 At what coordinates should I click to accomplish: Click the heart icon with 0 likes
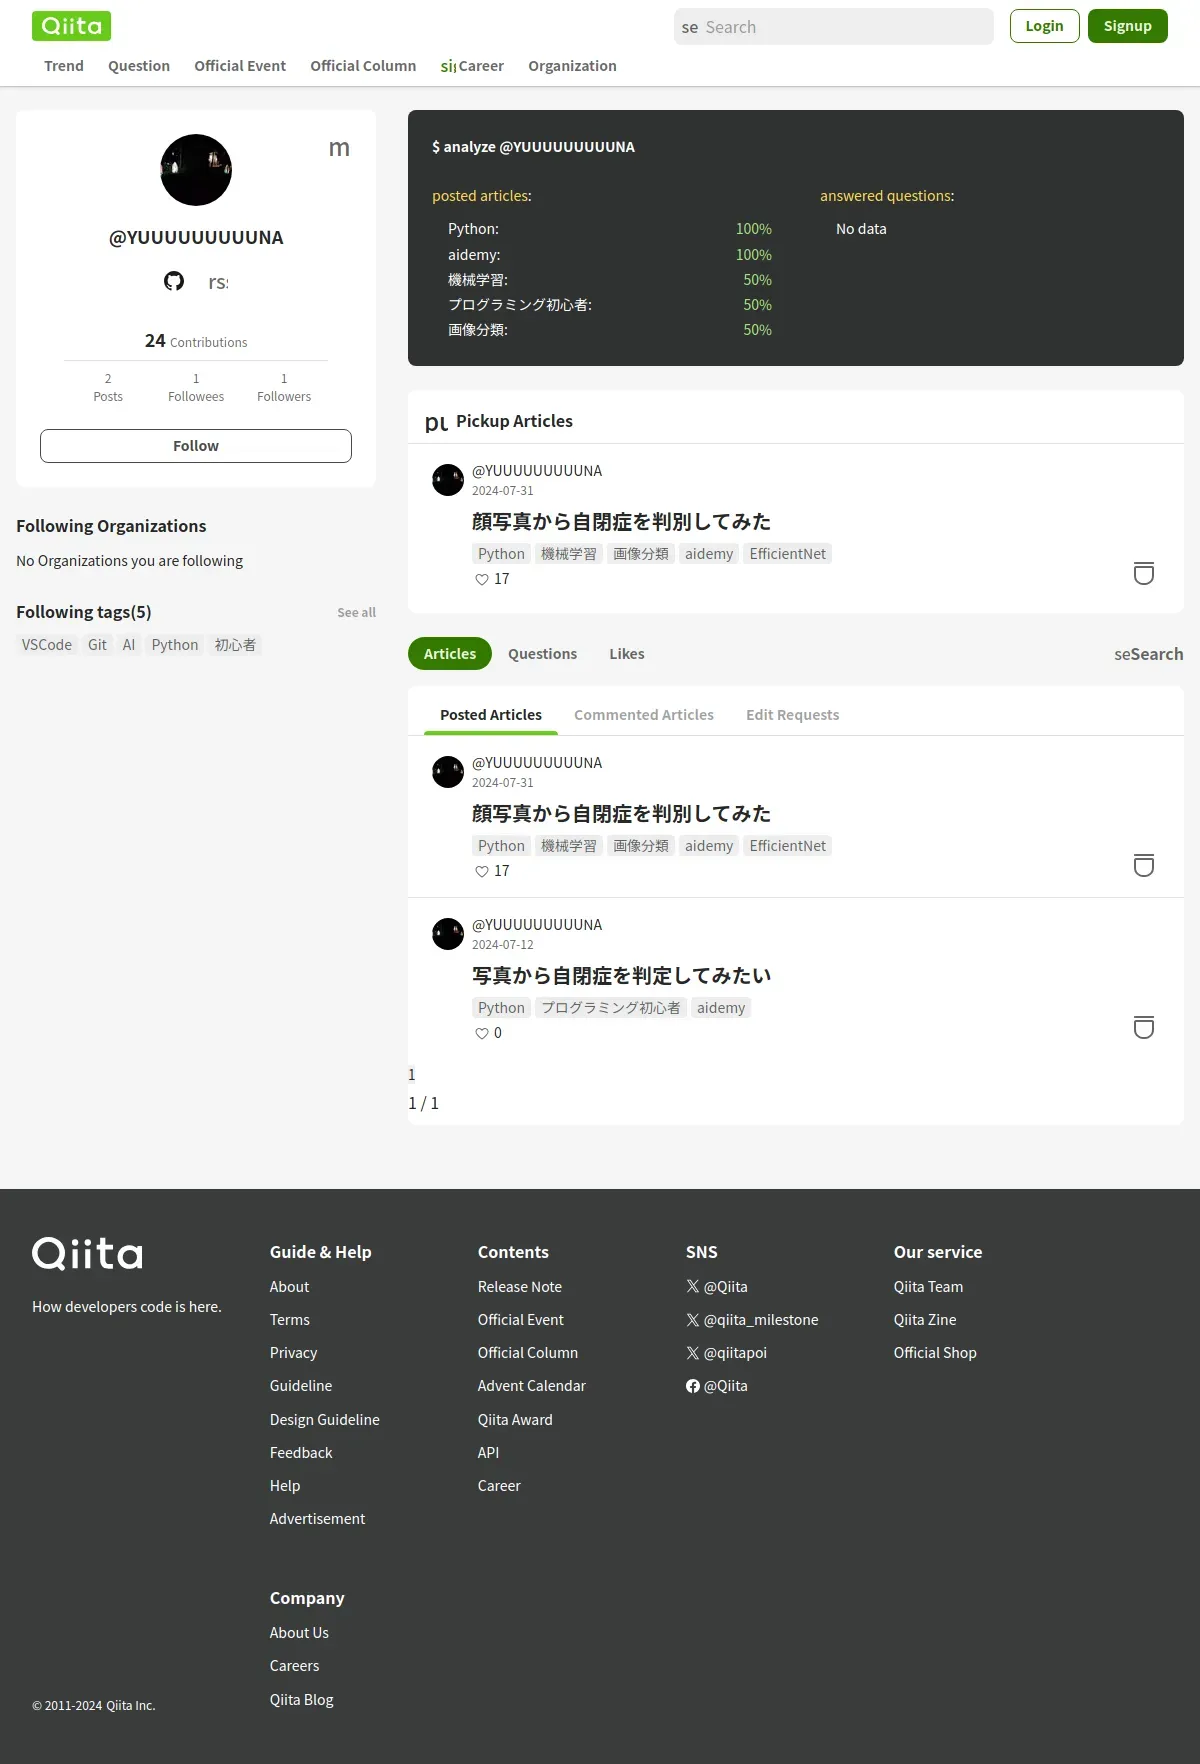pos(482,1033)
